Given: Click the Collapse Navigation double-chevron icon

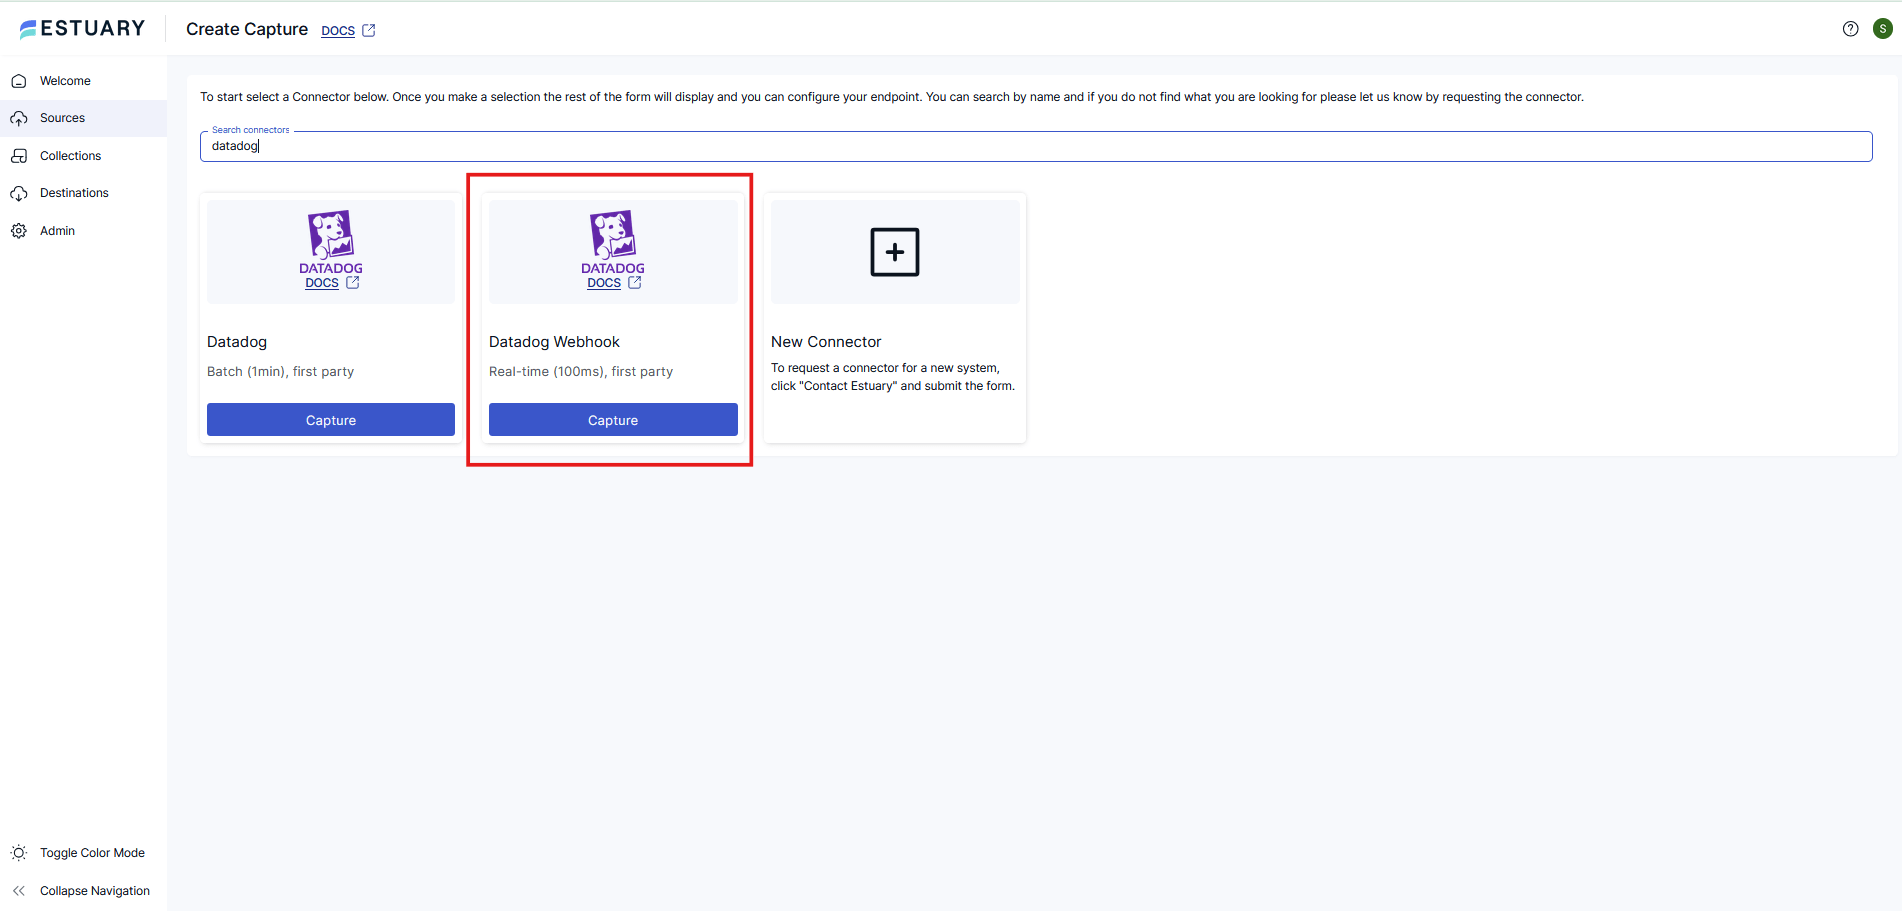Looking at the screenshot, I should coord(19,891).
